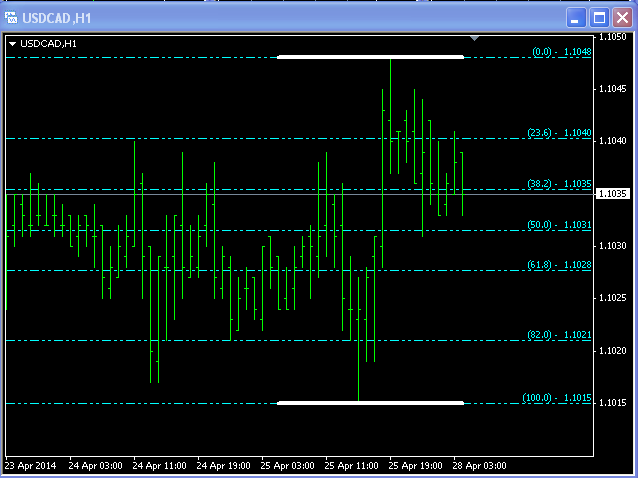Click the lower white line at 1.1015
640x480 pixels.
coord(370,403)
